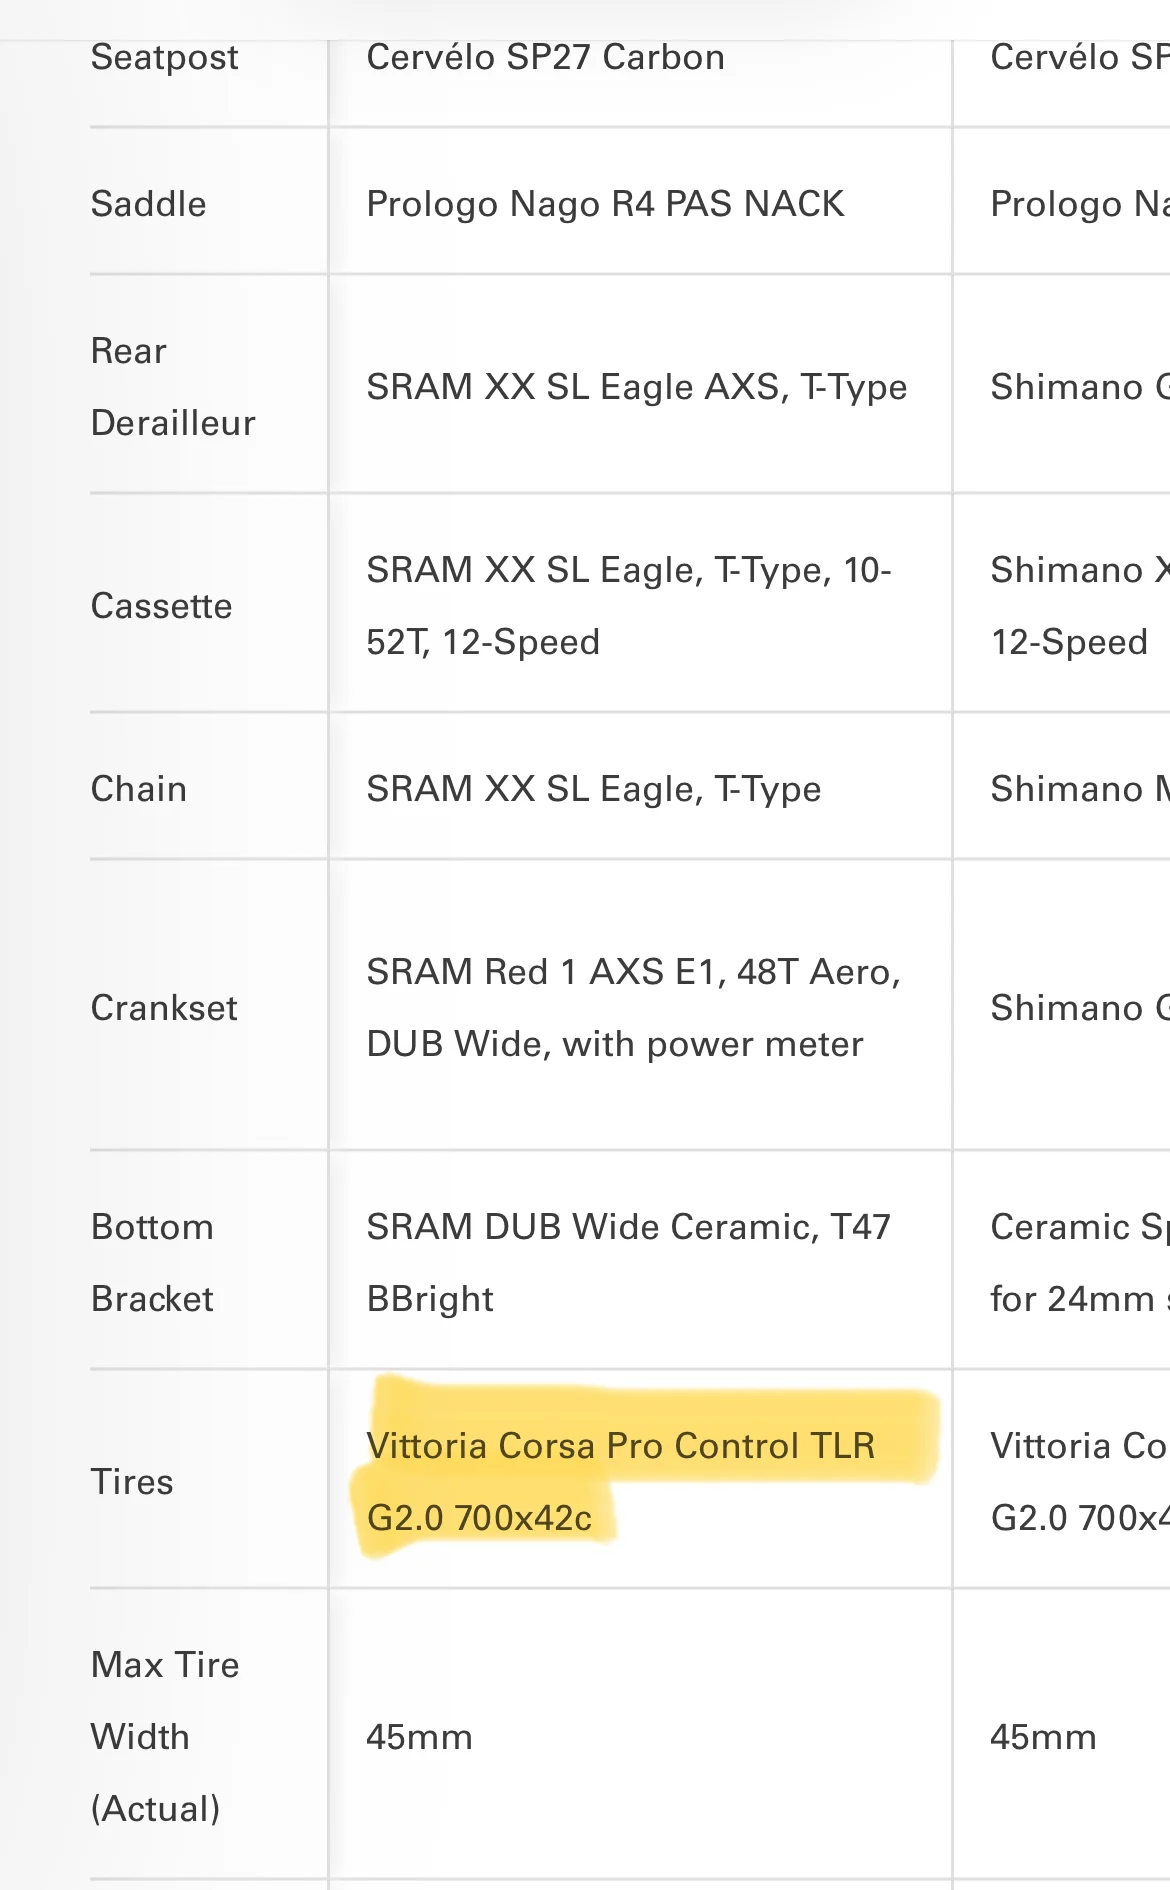Select the Rear Derailleur row label
The width and height of the screenshot is (1170, 1890).
coord(173,387)
